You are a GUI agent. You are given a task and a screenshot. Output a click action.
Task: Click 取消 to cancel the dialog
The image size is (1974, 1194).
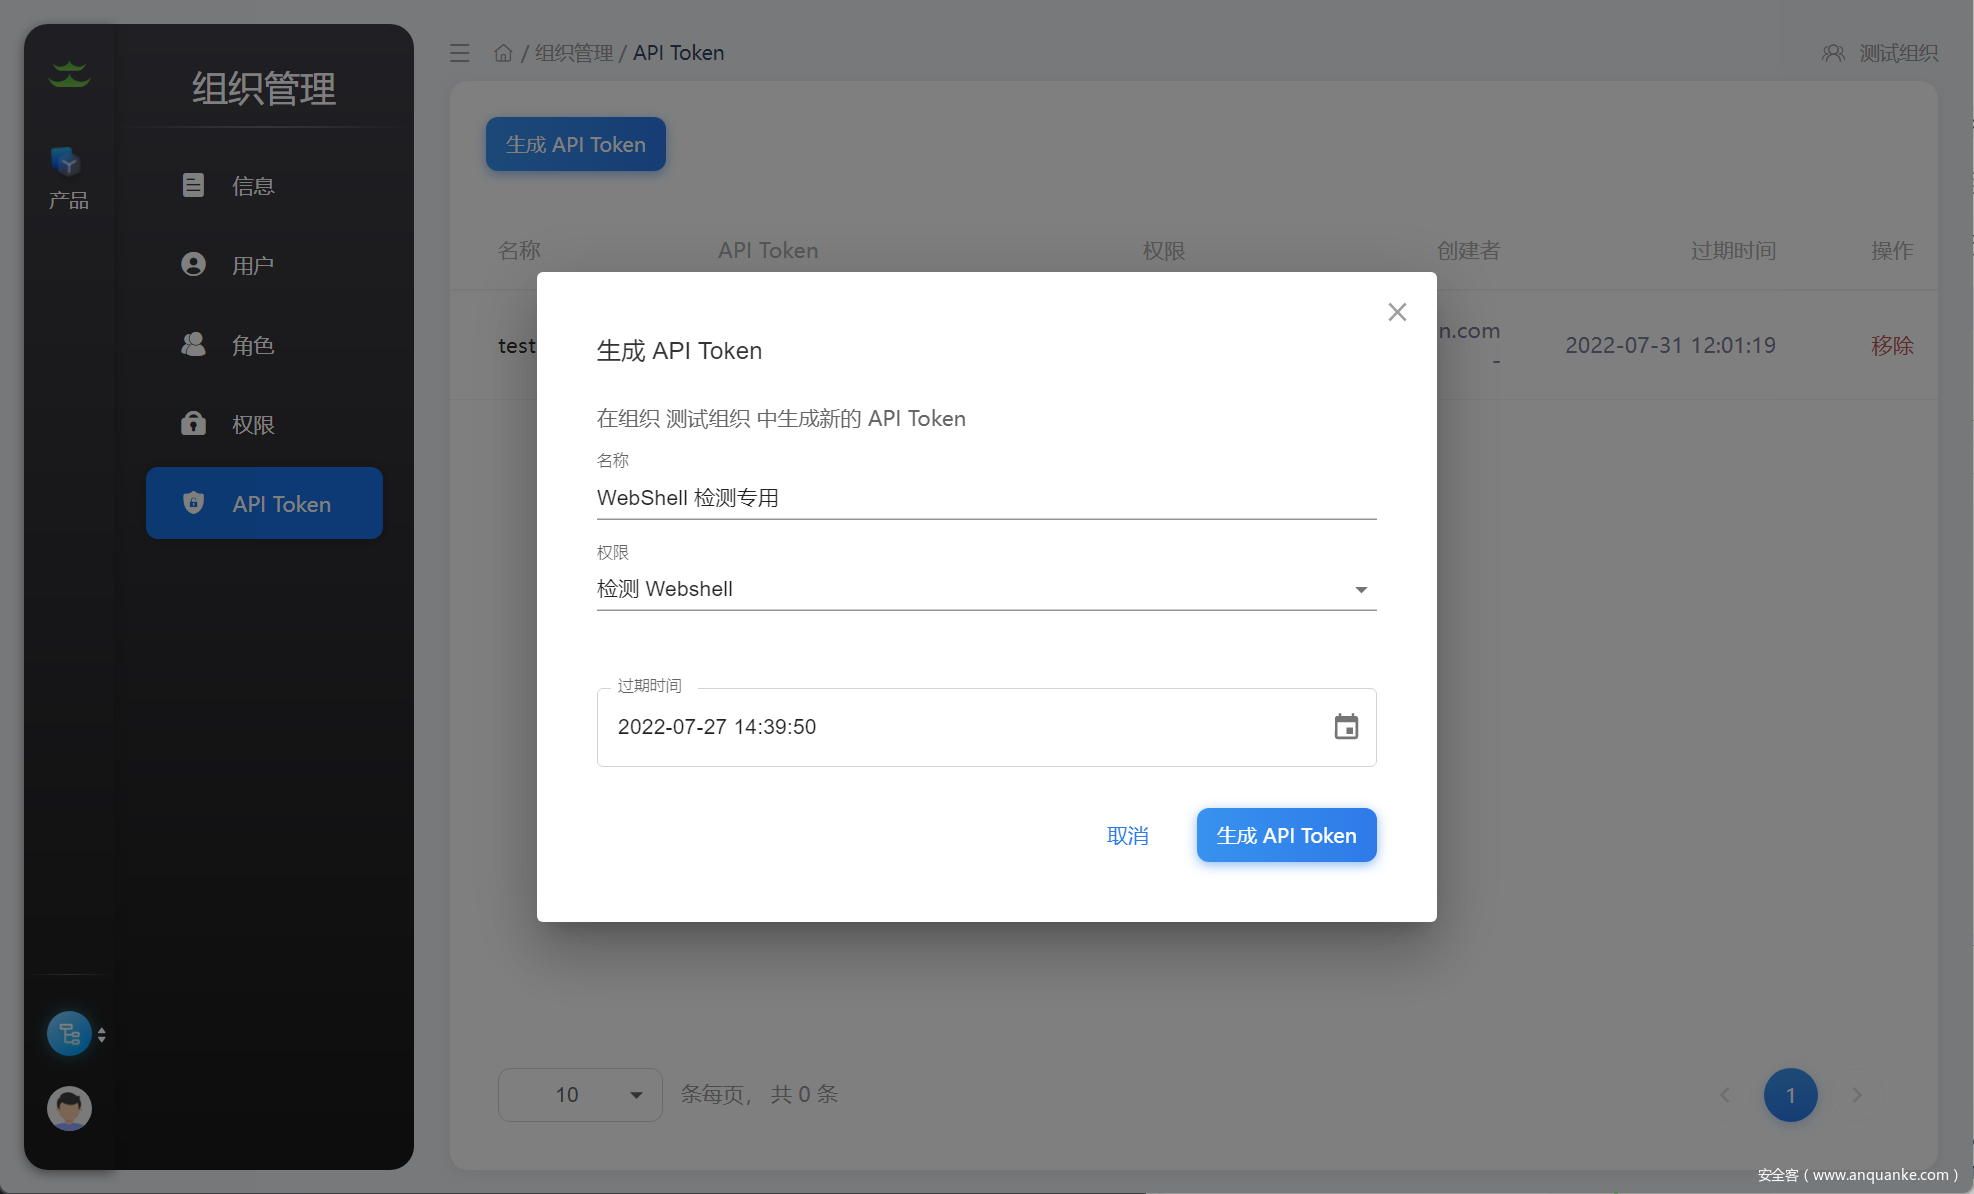1127,836
